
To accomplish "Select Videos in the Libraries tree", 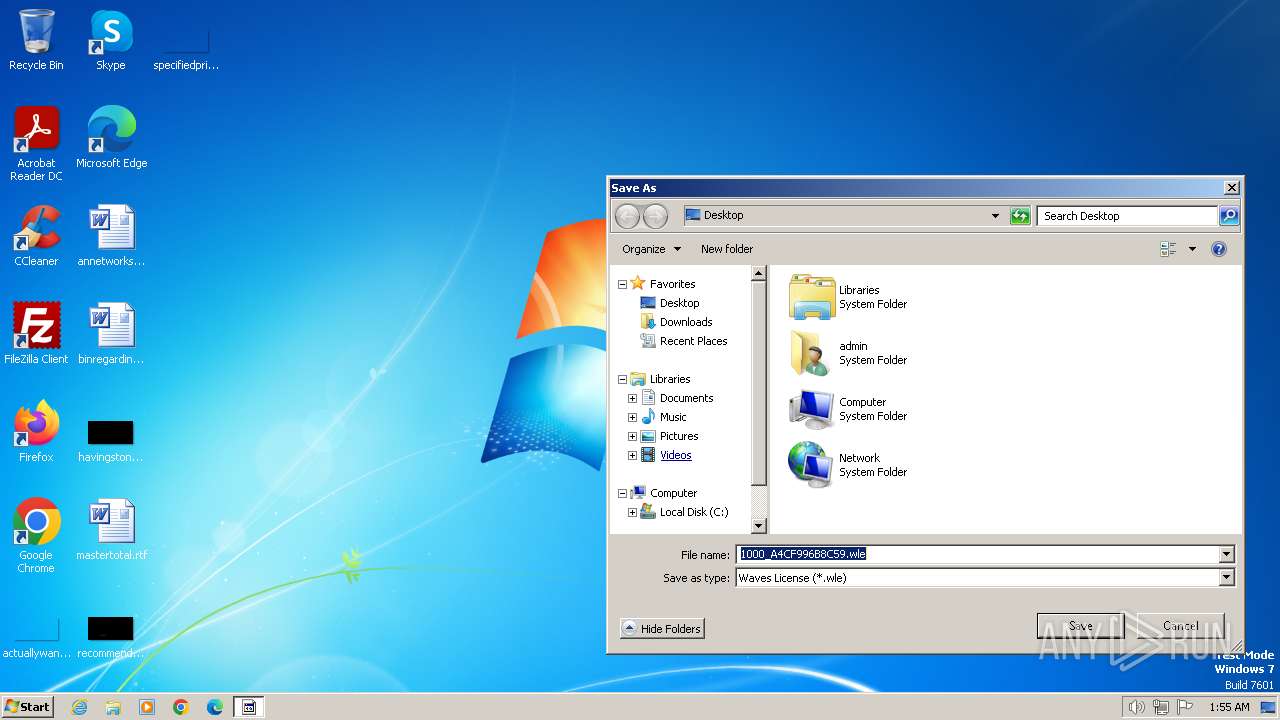I will (675, 455).
